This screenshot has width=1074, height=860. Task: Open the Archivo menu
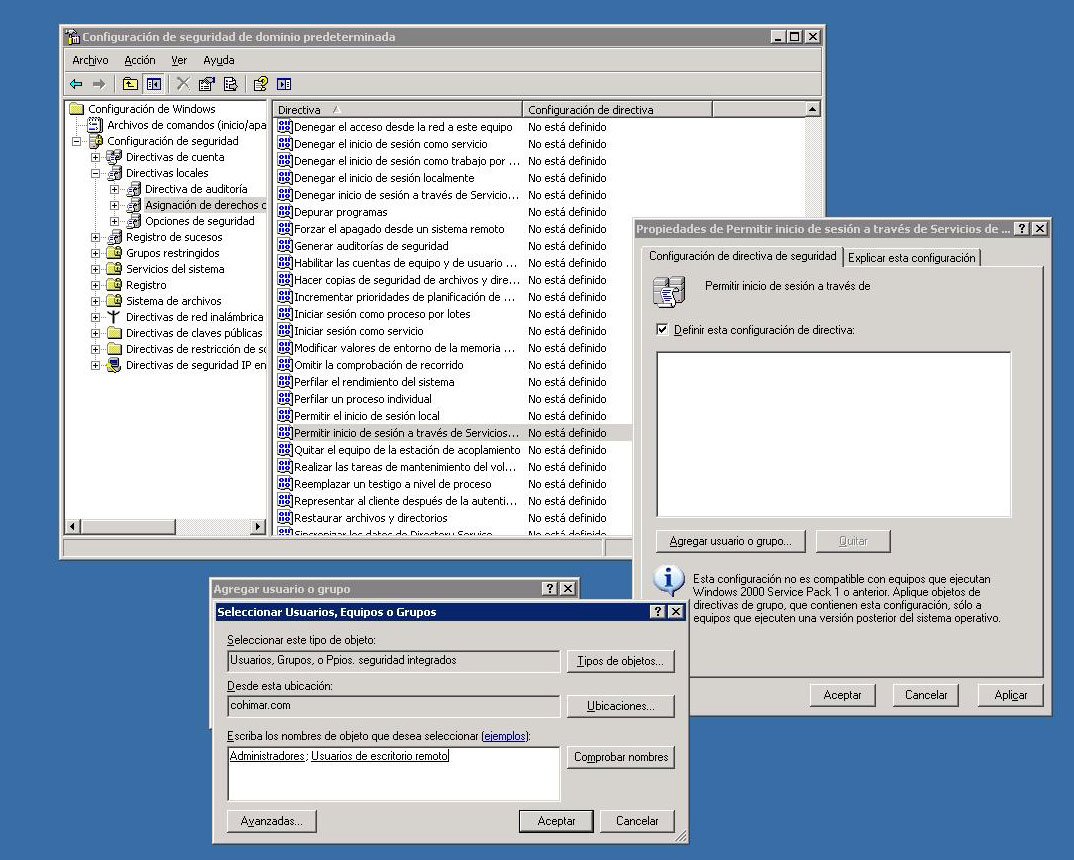[90, 60]
